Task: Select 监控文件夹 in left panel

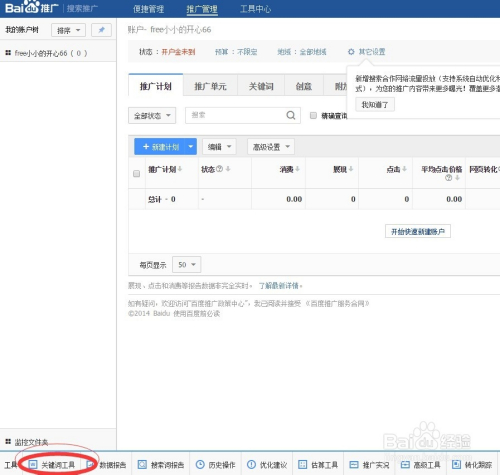Action: 31,442
